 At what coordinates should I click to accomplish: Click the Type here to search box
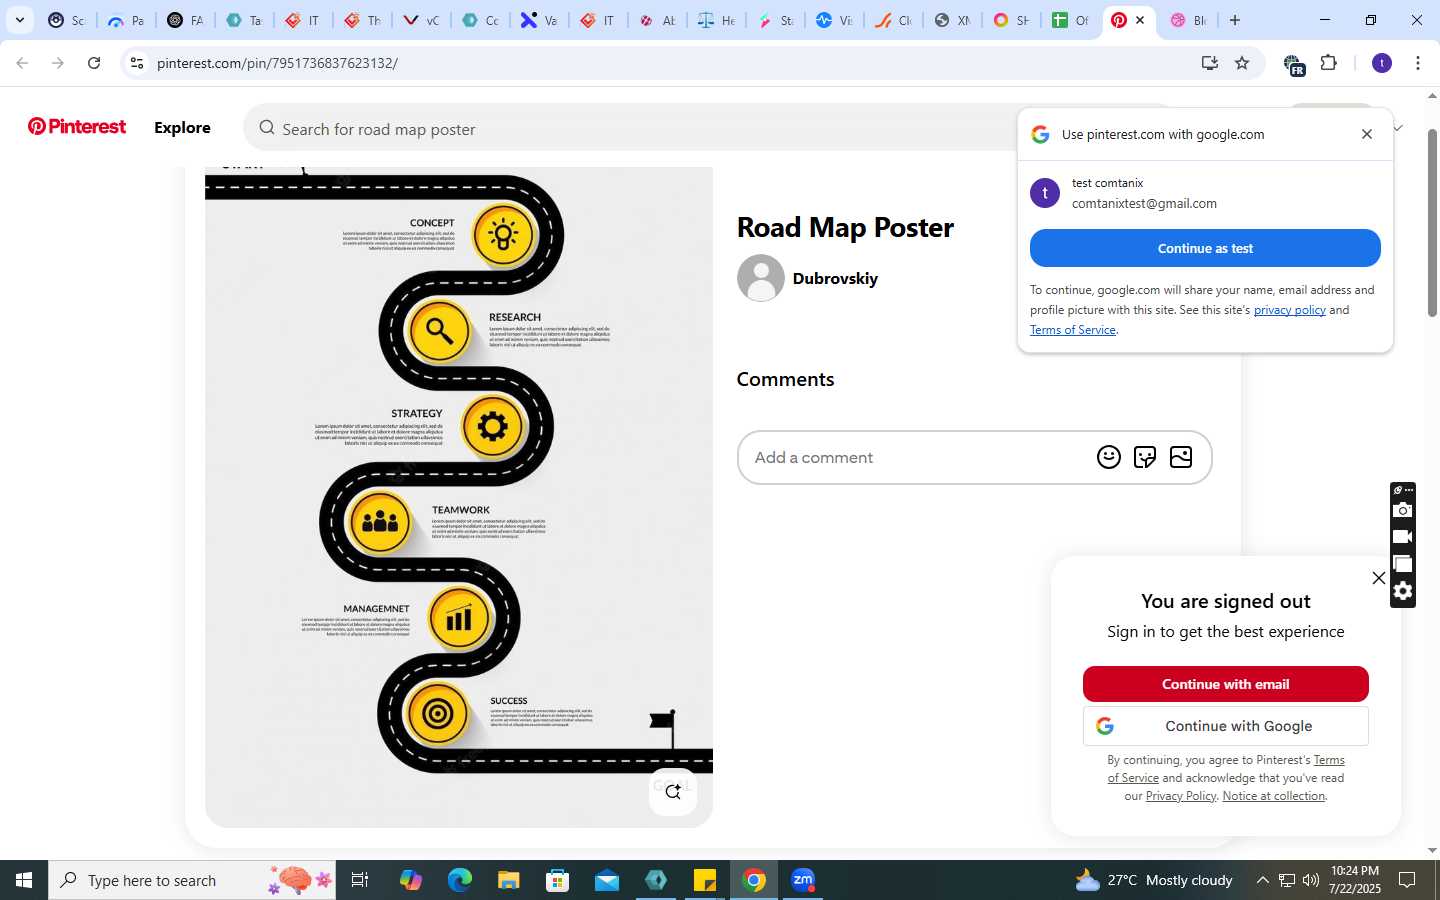coord(192,880)
